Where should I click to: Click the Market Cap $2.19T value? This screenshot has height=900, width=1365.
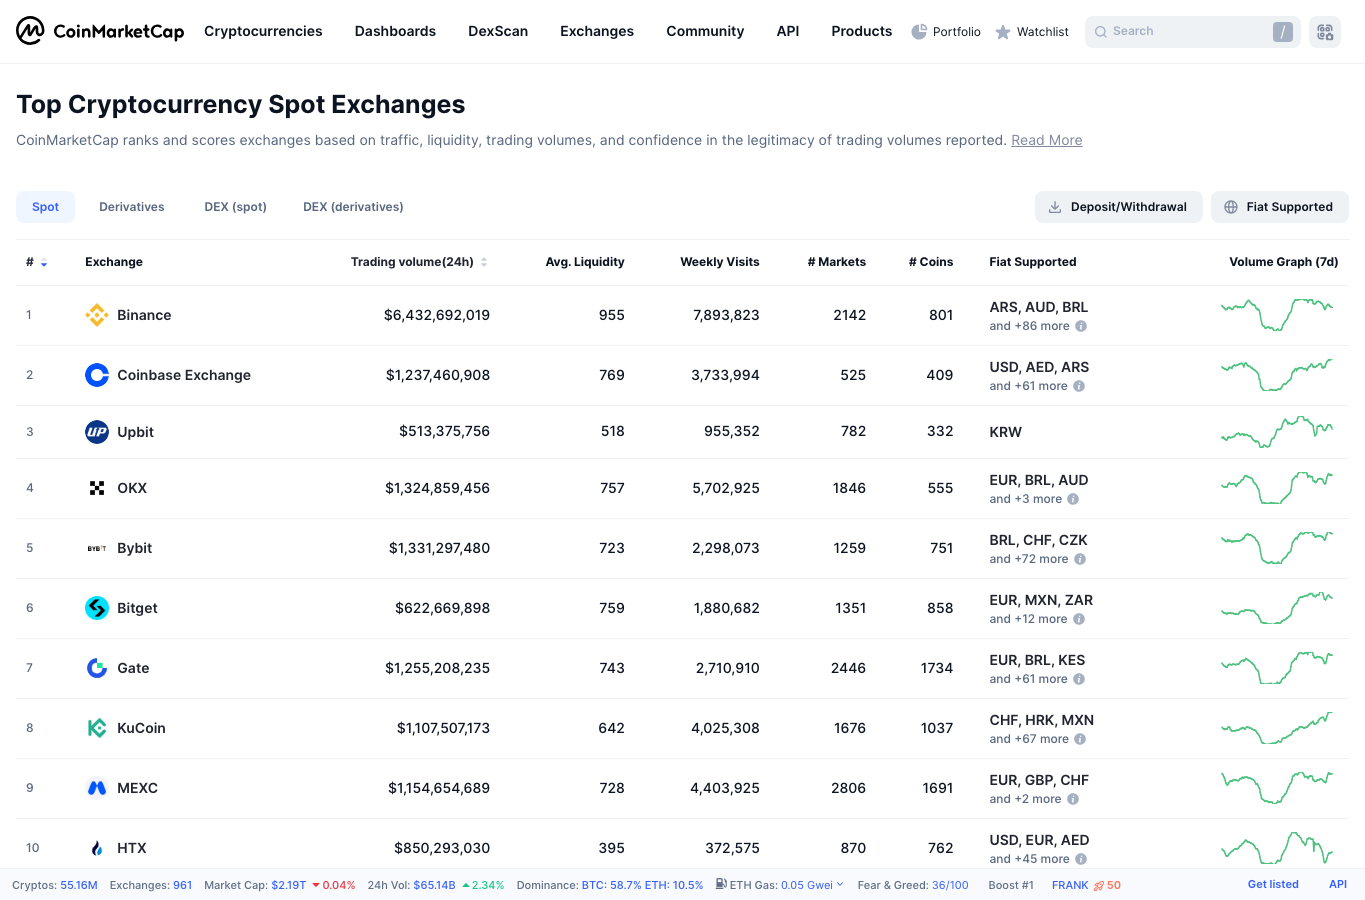(288, 885)
